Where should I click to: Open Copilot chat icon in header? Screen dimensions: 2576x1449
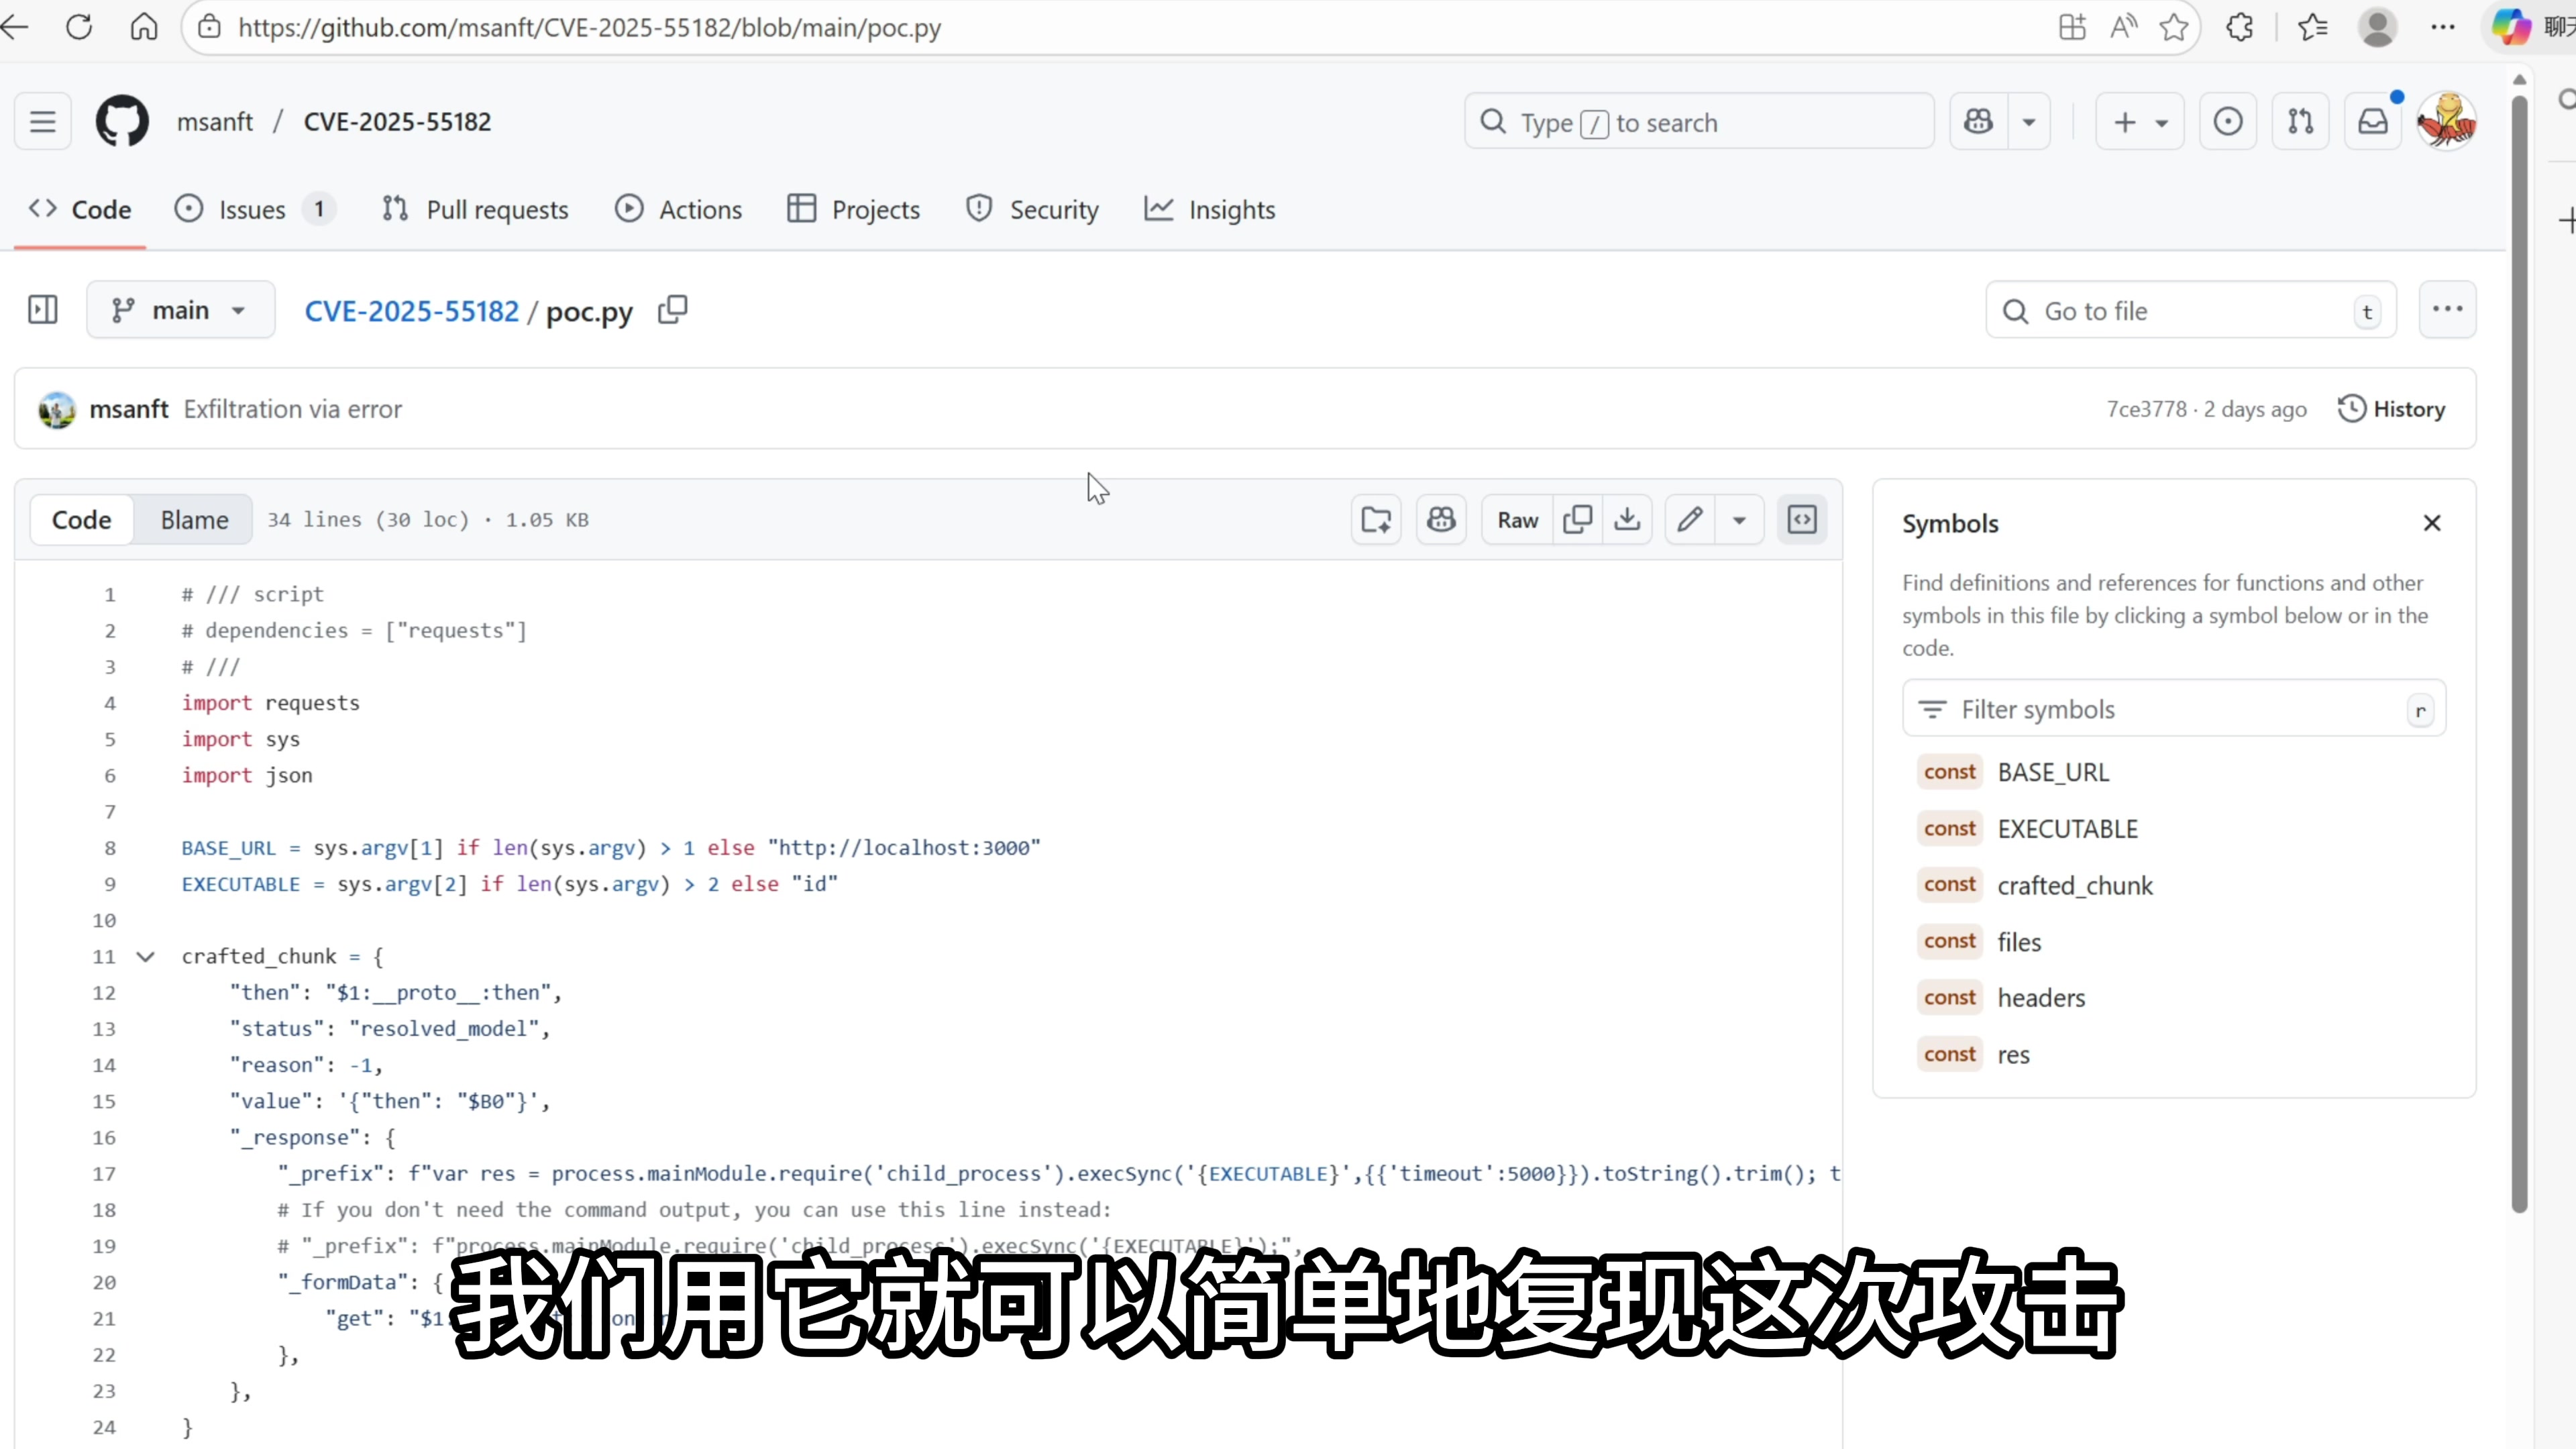click(x=1978, y=122)
